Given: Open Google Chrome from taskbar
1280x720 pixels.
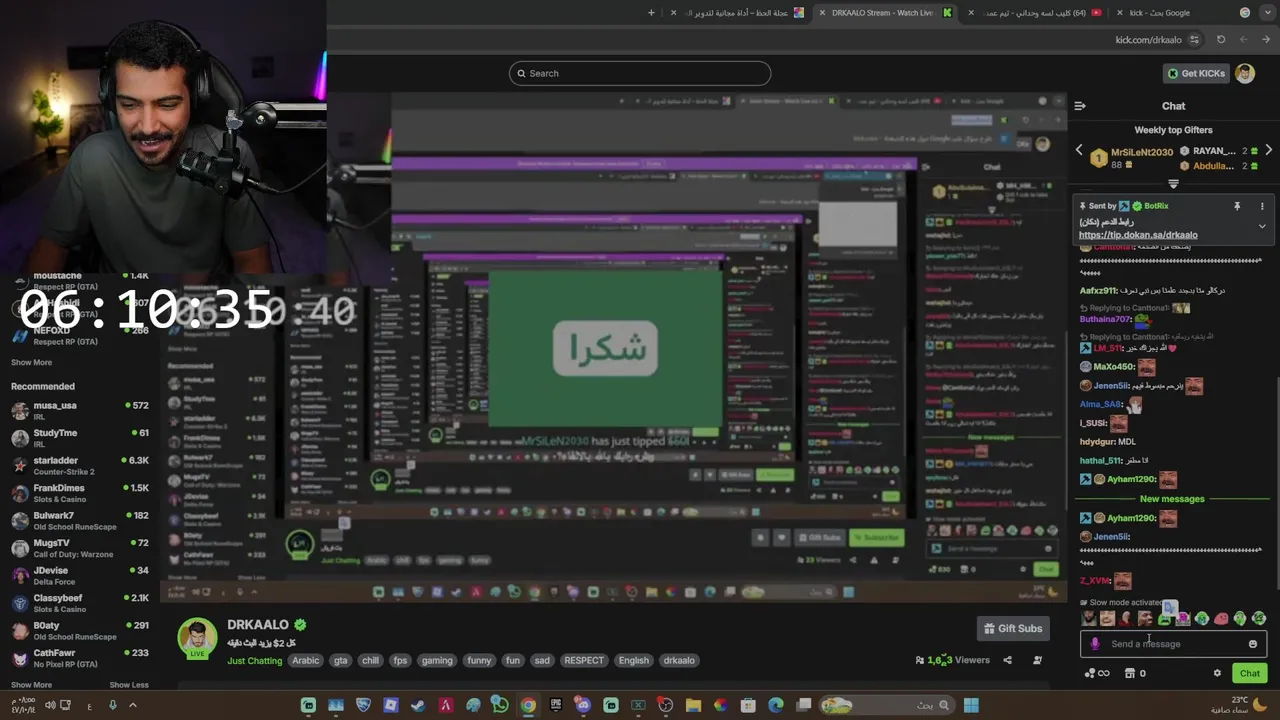Looking at the screenshot, I should [528, 706].
